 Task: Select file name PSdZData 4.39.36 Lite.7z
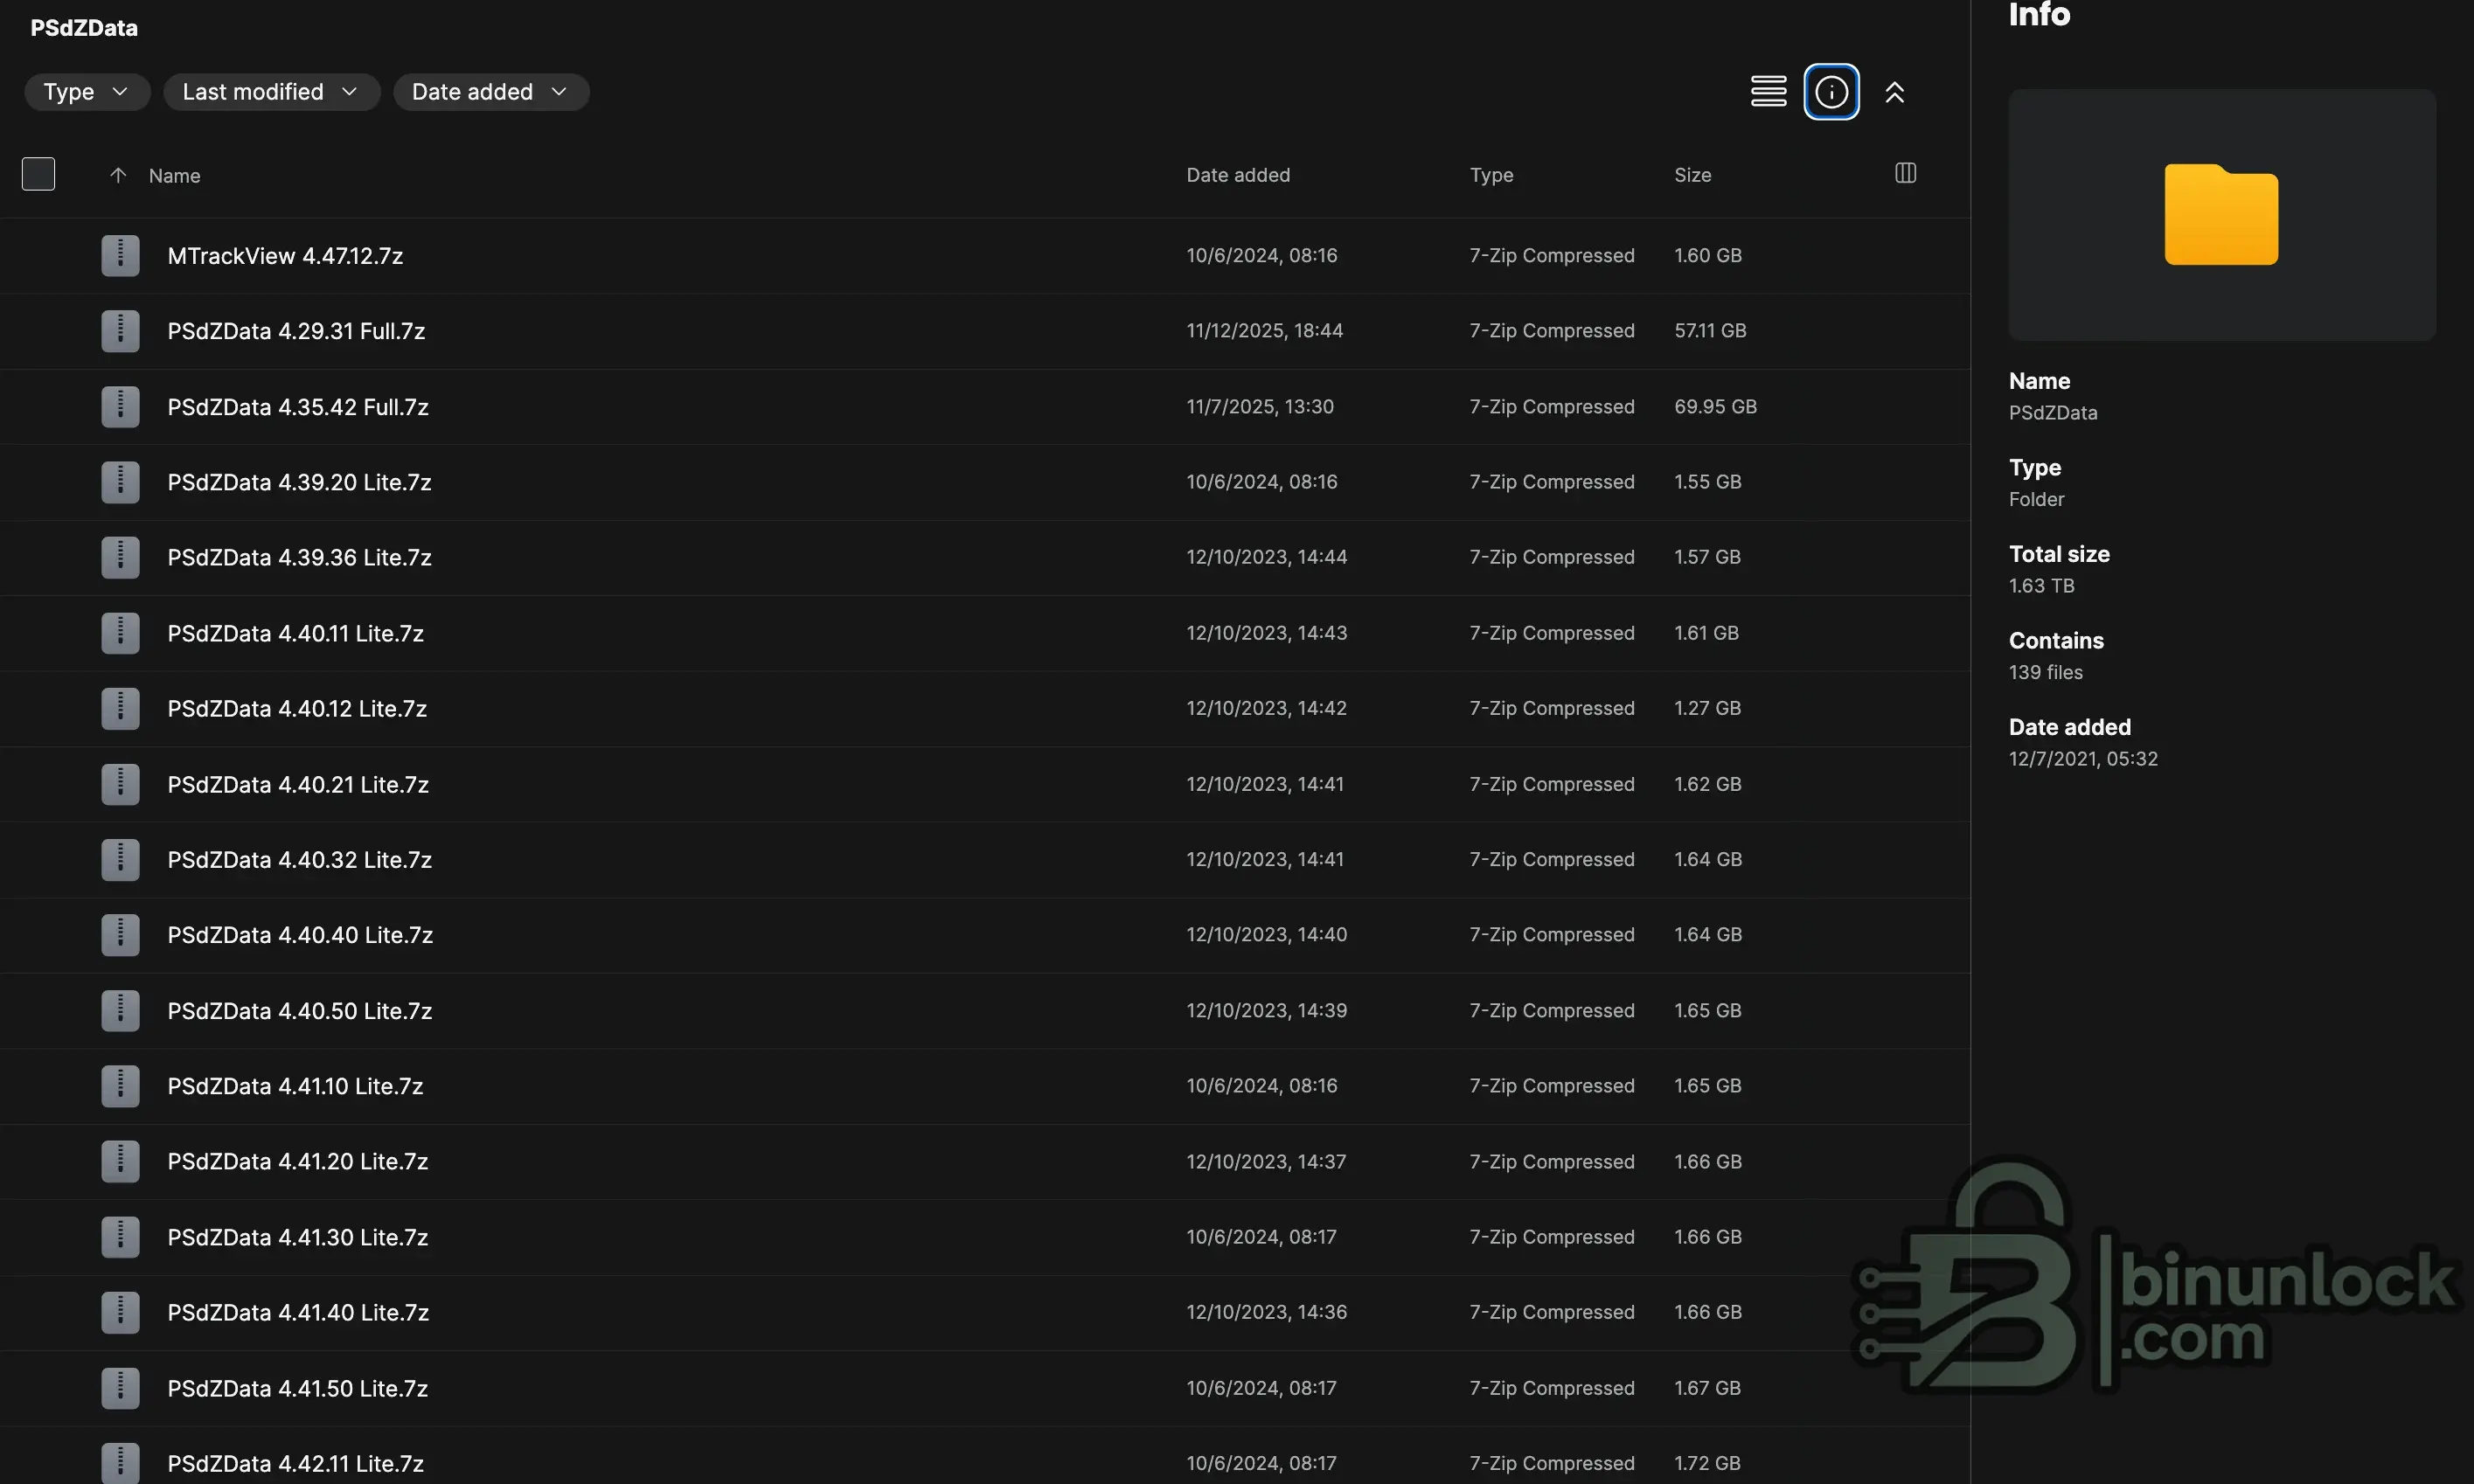coord(299,557)
